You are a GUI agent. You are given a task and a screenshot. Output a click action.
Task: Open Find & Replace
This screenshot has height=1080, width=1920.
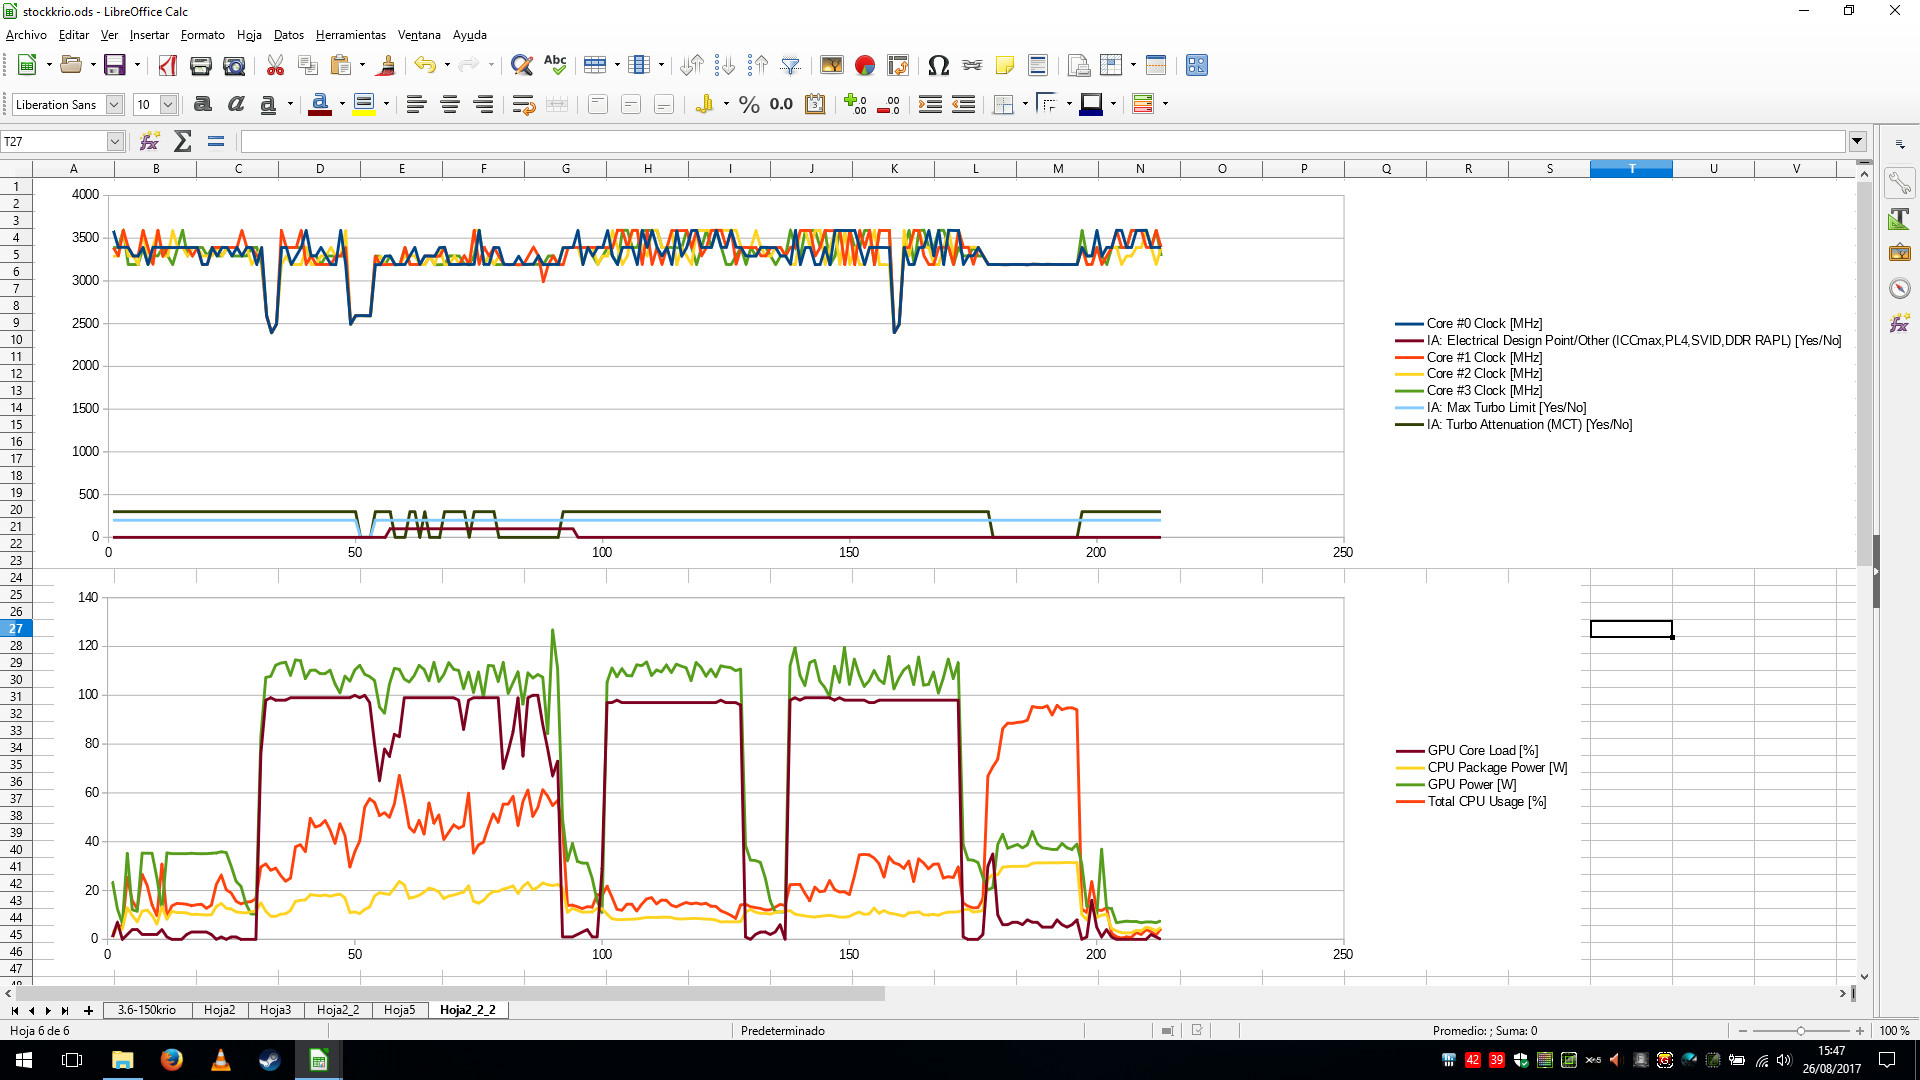[x=521, y=65]
